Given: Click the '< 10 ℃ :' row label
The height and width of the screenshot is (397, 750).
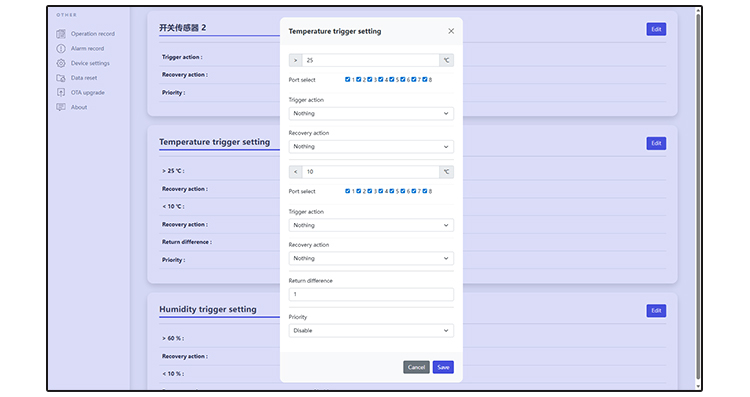Looking at the screenshot, I should [173, 207].
